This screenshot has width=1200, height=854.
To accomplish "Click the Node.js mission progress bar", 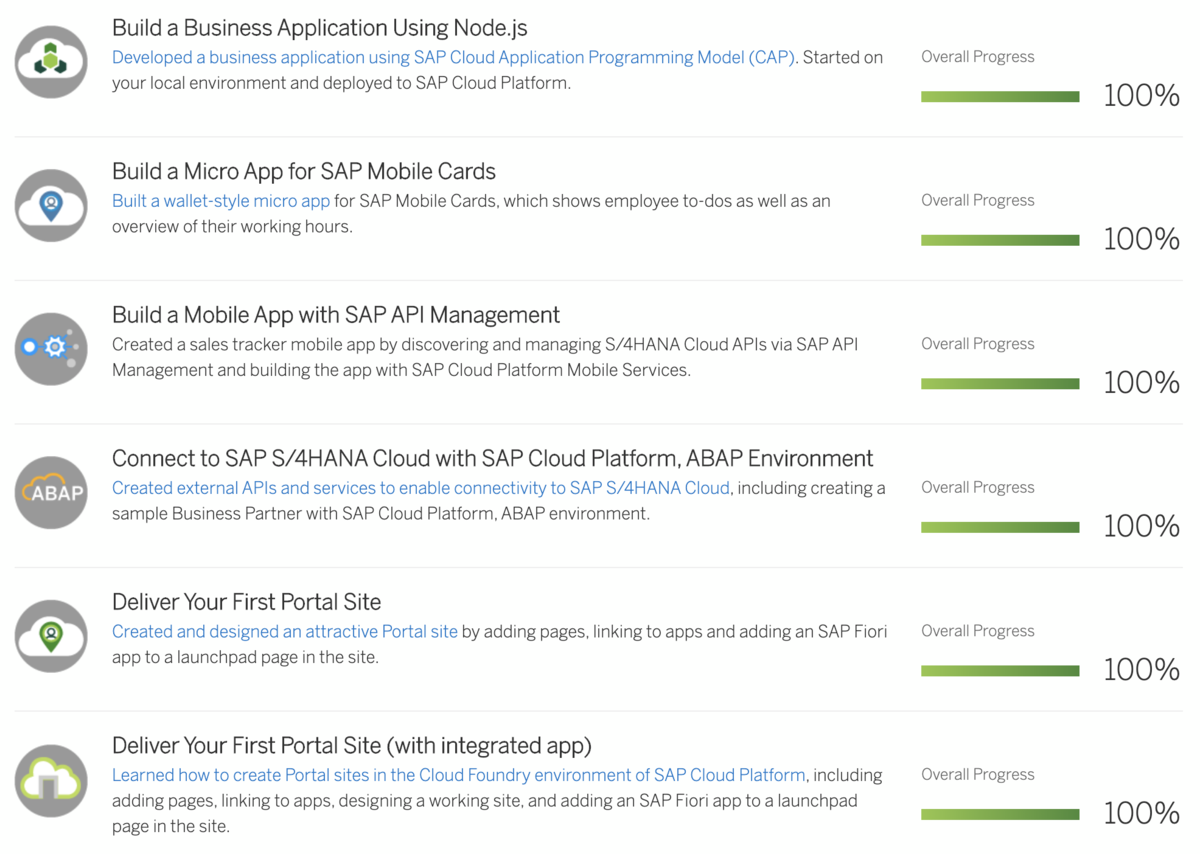I will pyautogui.click(x=1000, y=97).
